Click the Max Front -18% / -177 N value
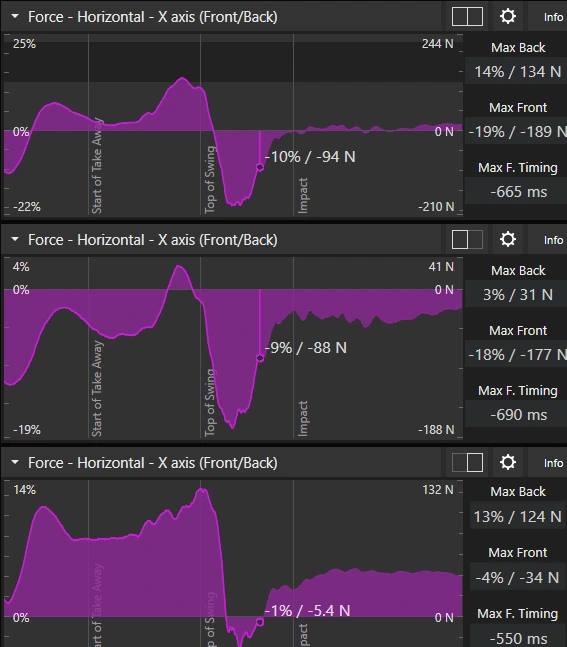567x647 pixels. point(517,354)
